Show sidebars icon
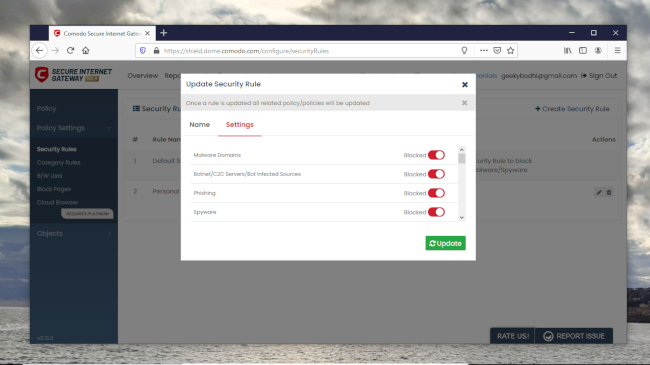The image size is (650, 365). [x=583, y=51]
